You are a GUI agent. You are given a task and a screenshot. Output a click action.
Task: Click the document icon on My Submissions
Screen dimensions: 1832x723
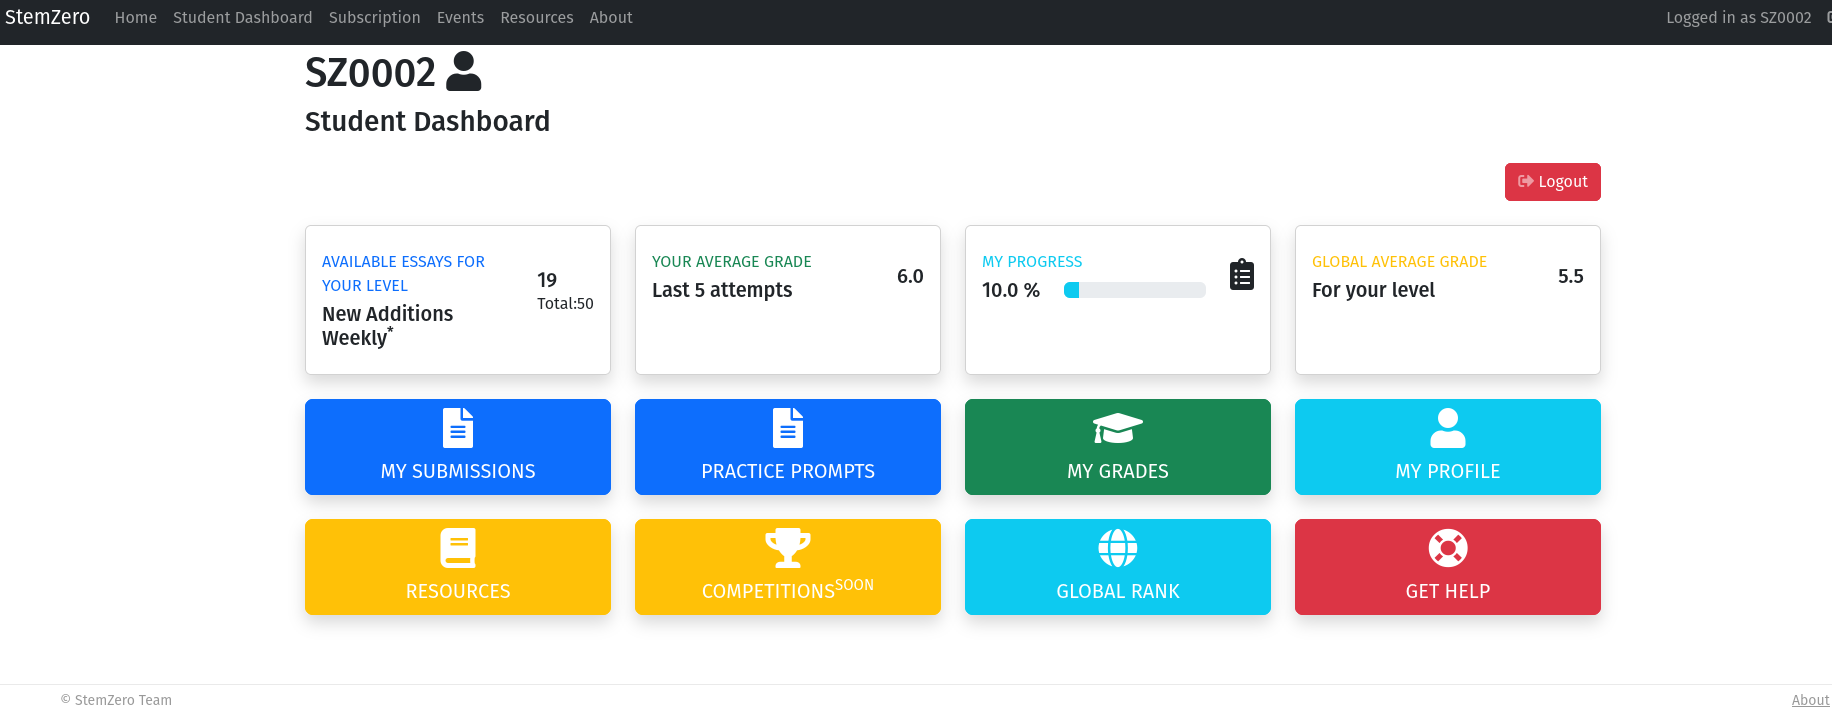point(458,428)
